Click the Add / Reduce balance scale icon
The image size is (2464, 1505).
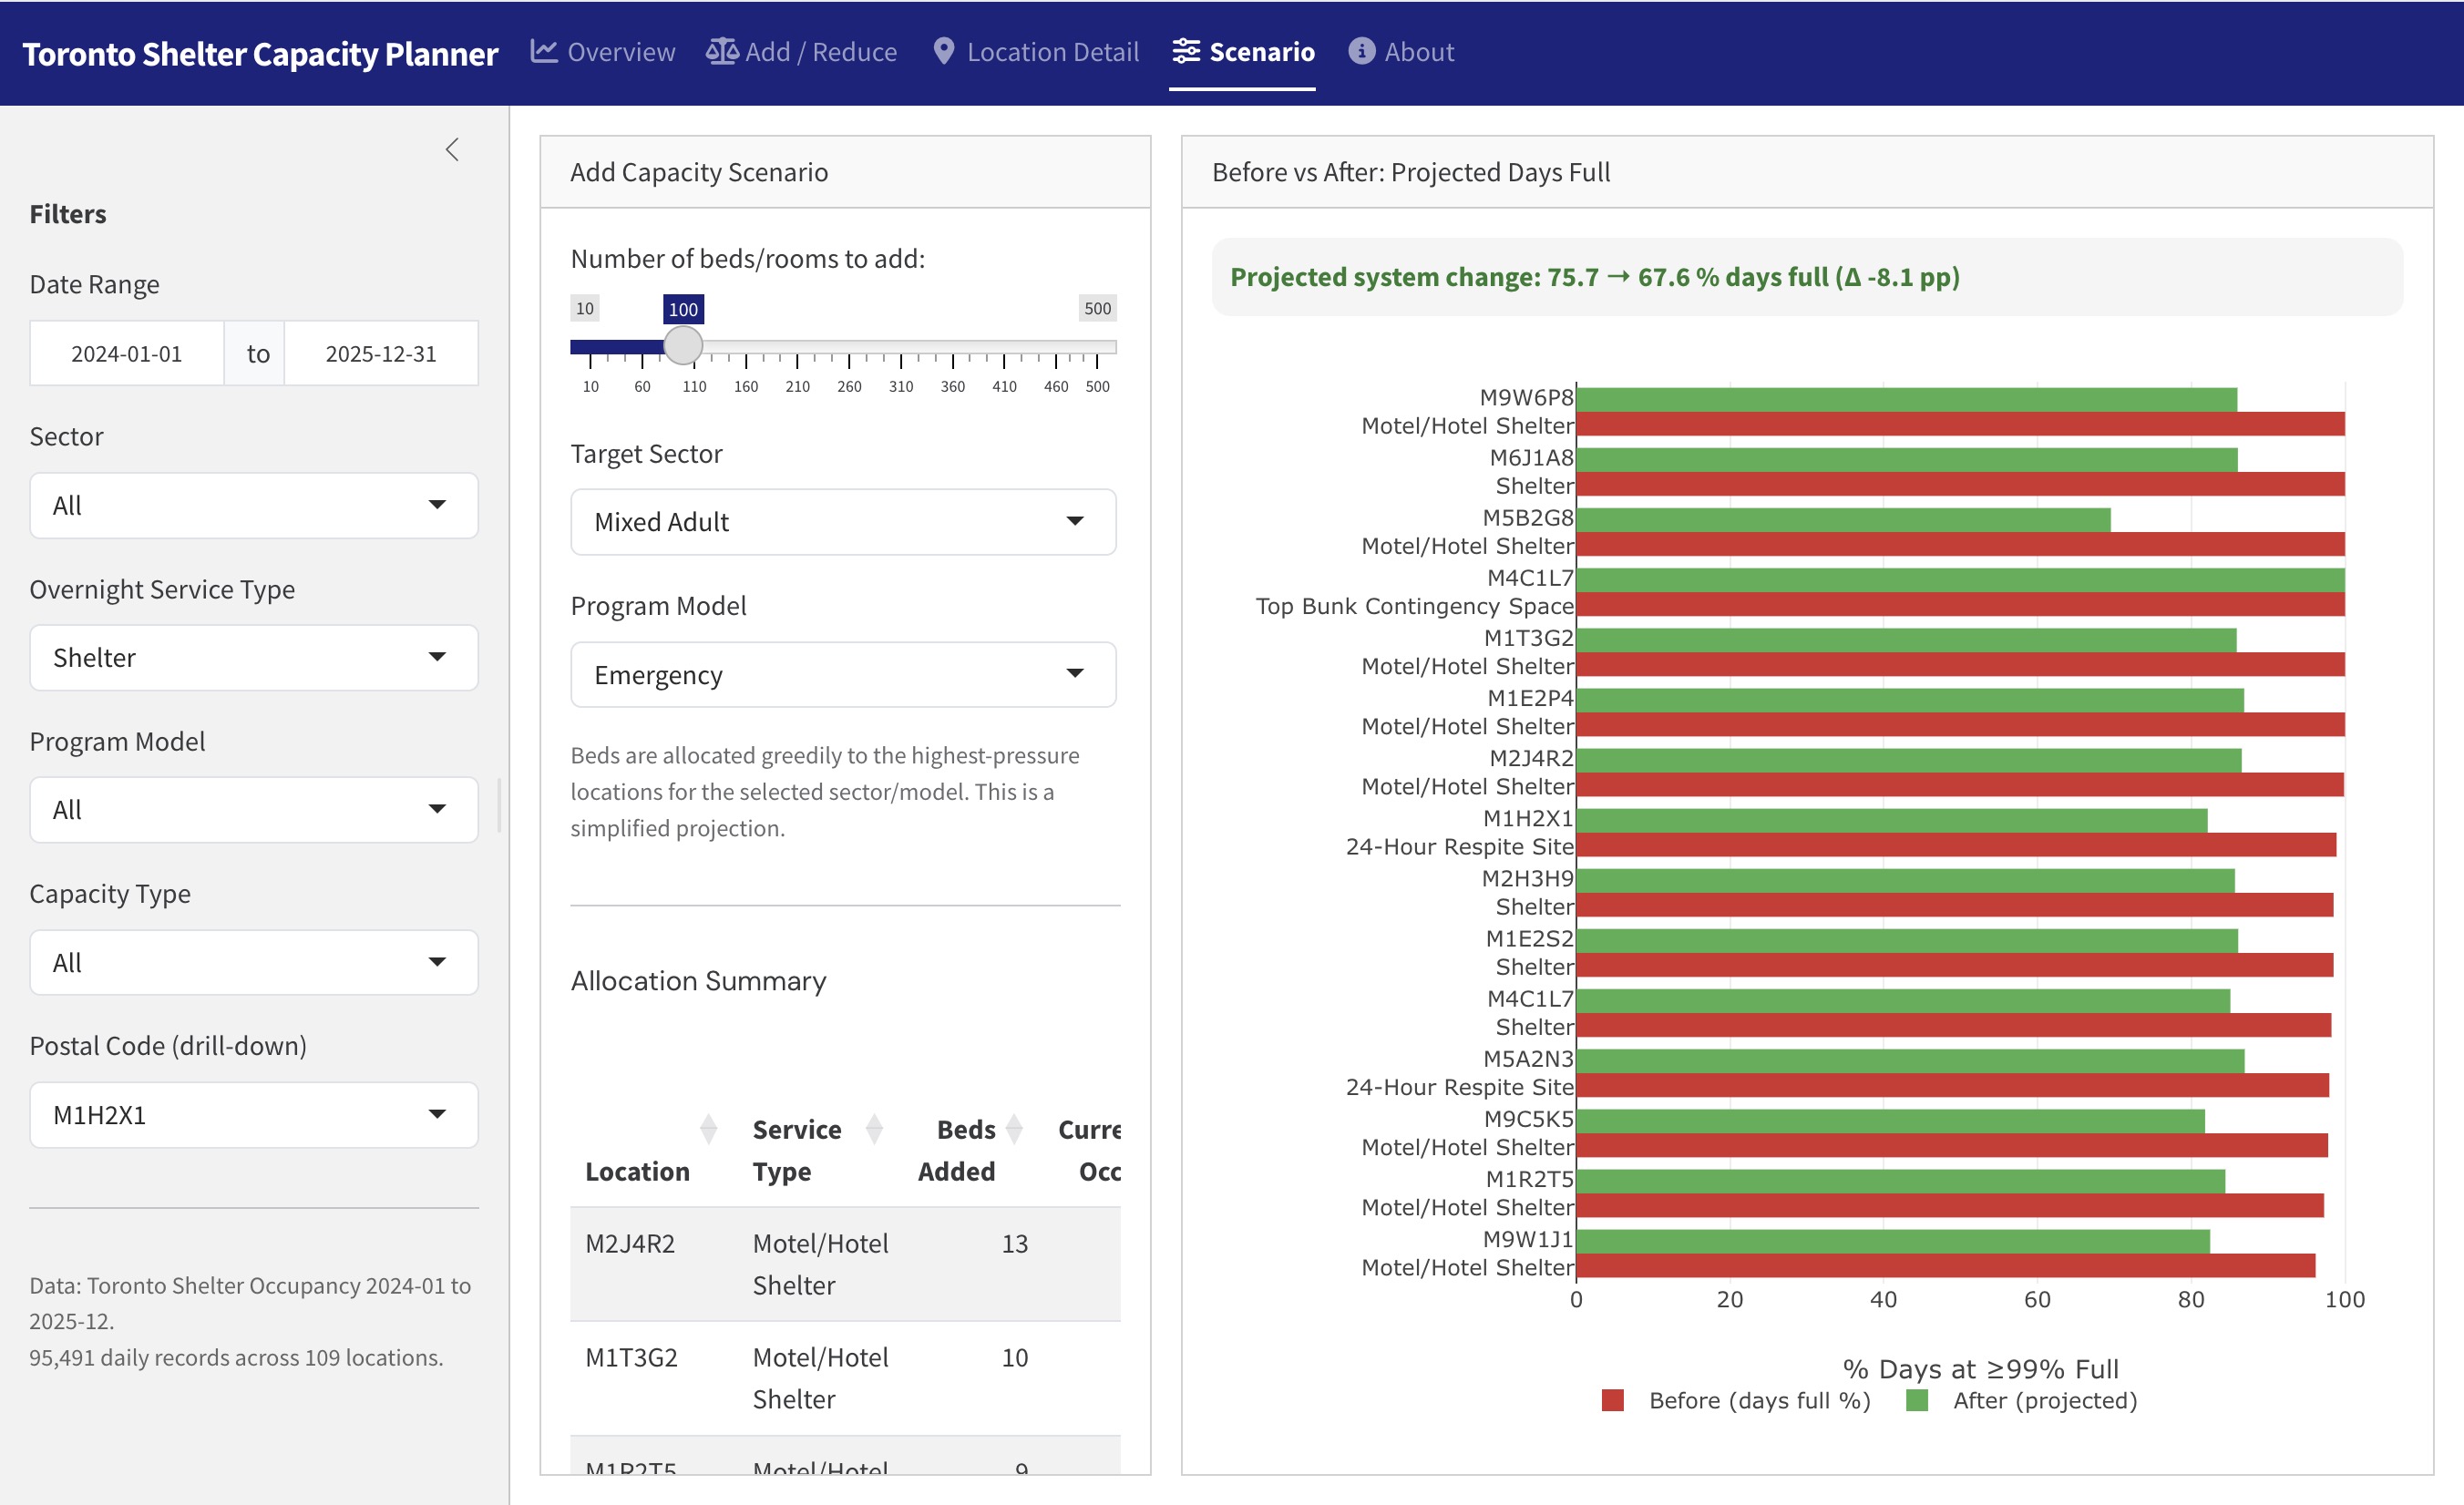click(721, 51)
